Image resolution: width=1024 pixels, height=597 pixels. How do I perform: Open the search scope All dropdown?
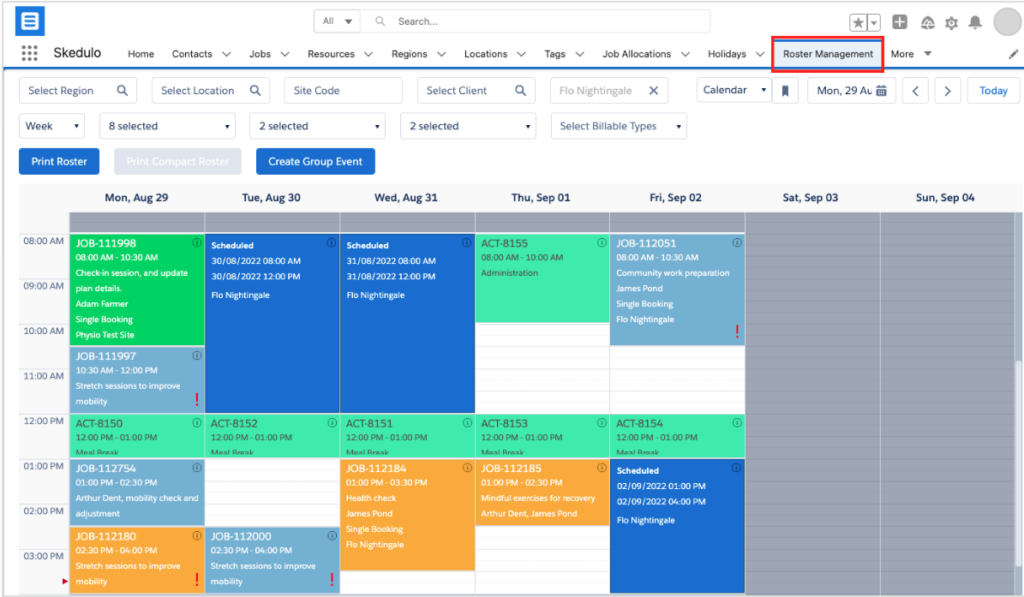tap(337, 22)
